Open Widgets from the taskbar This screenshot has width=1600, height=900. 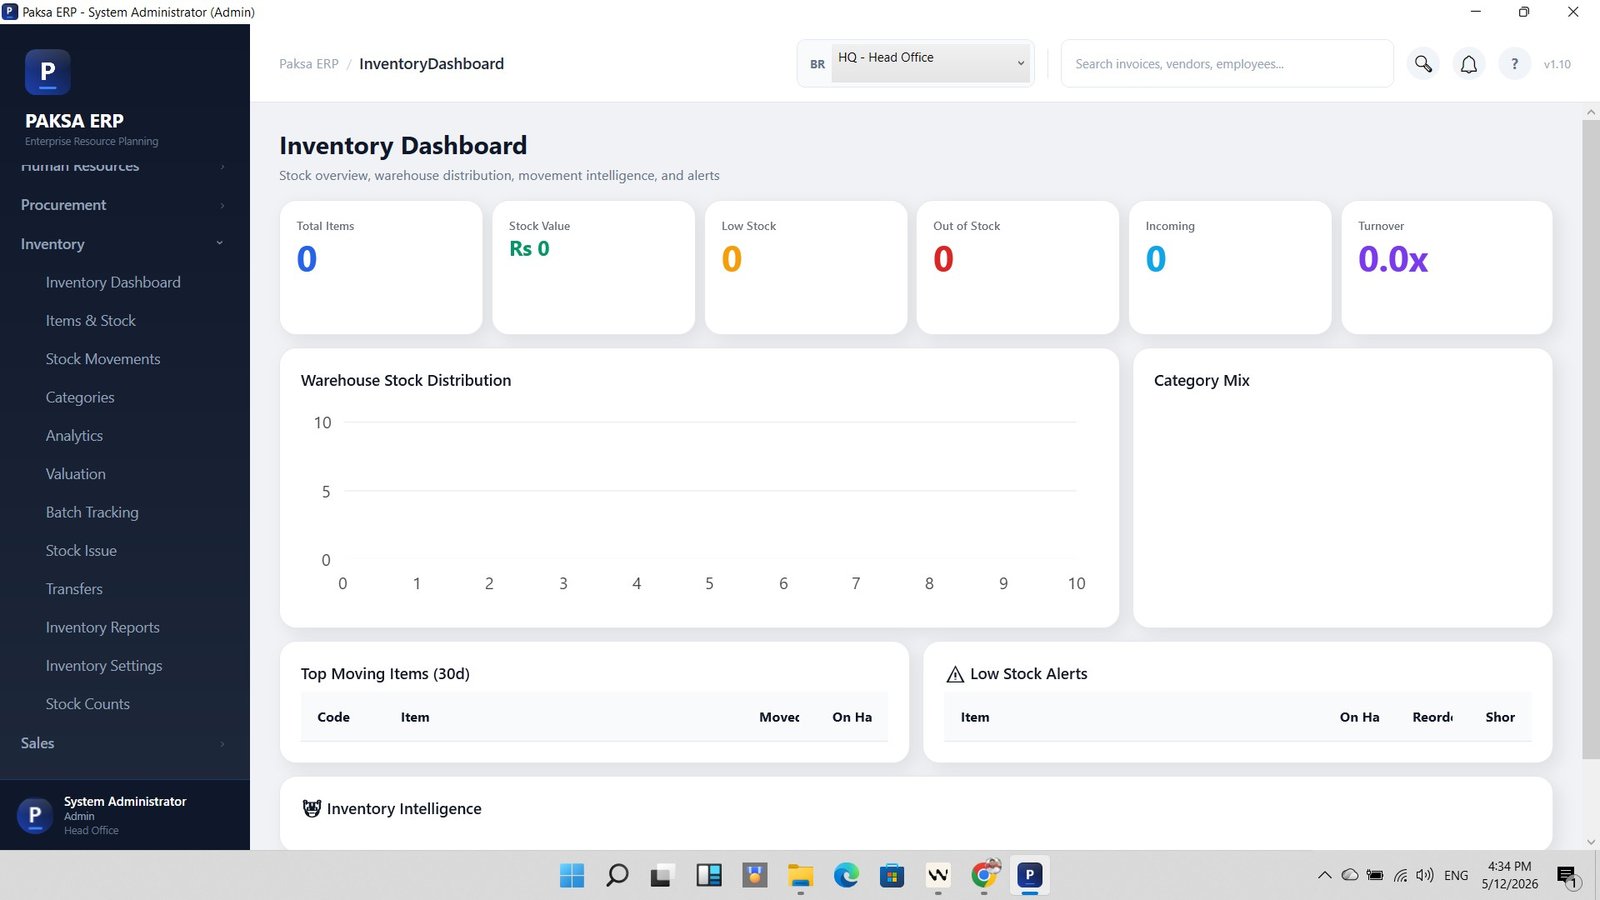point(709,876)
